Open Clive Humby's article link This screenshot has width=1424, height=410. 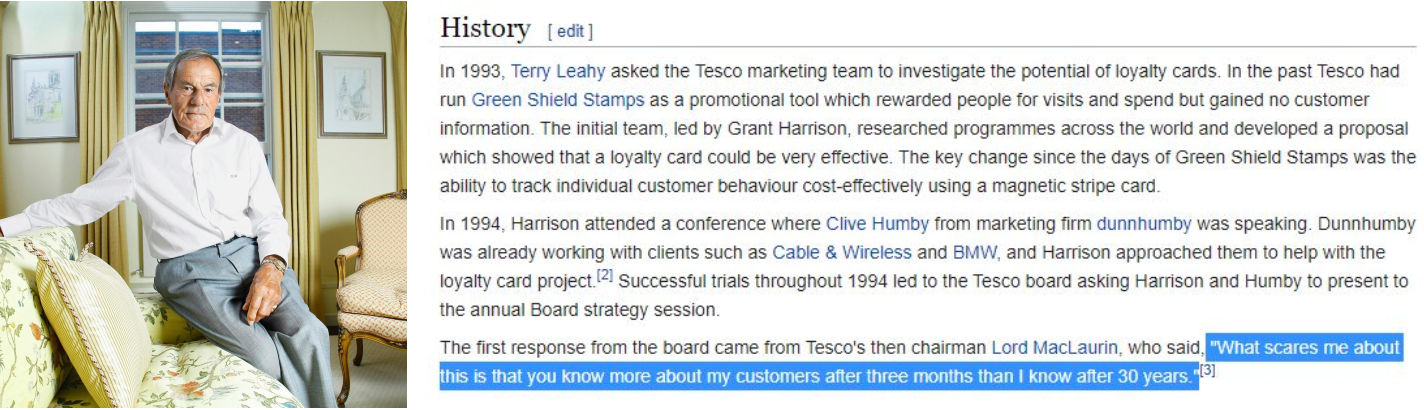877,224
